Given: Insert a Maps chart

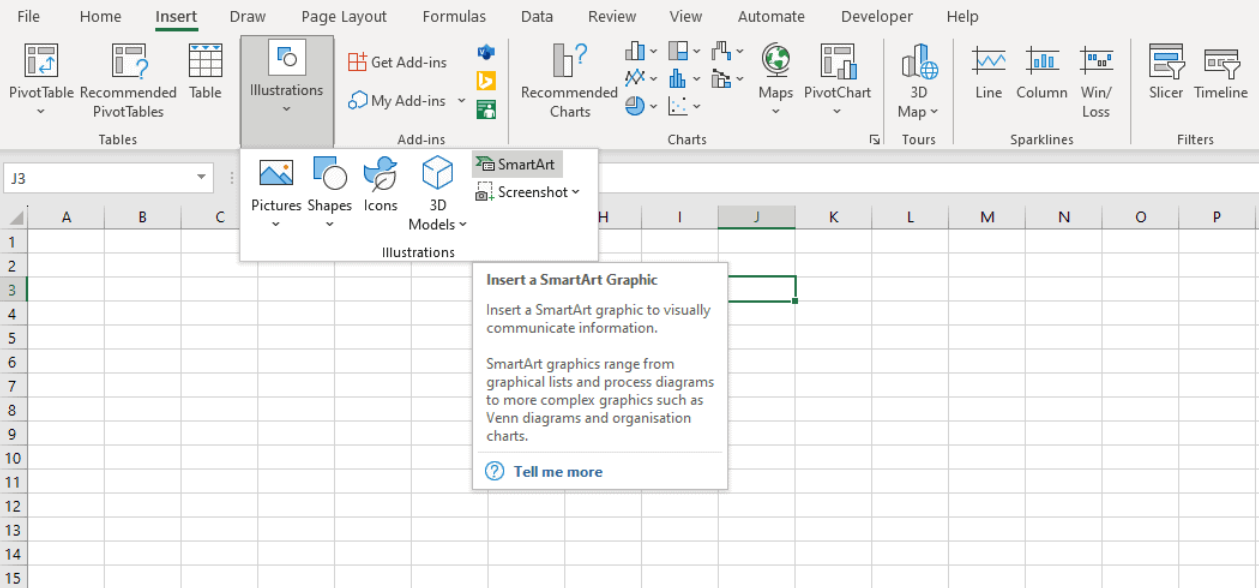Looking at the screenshot, I should (x=775, y=80).
